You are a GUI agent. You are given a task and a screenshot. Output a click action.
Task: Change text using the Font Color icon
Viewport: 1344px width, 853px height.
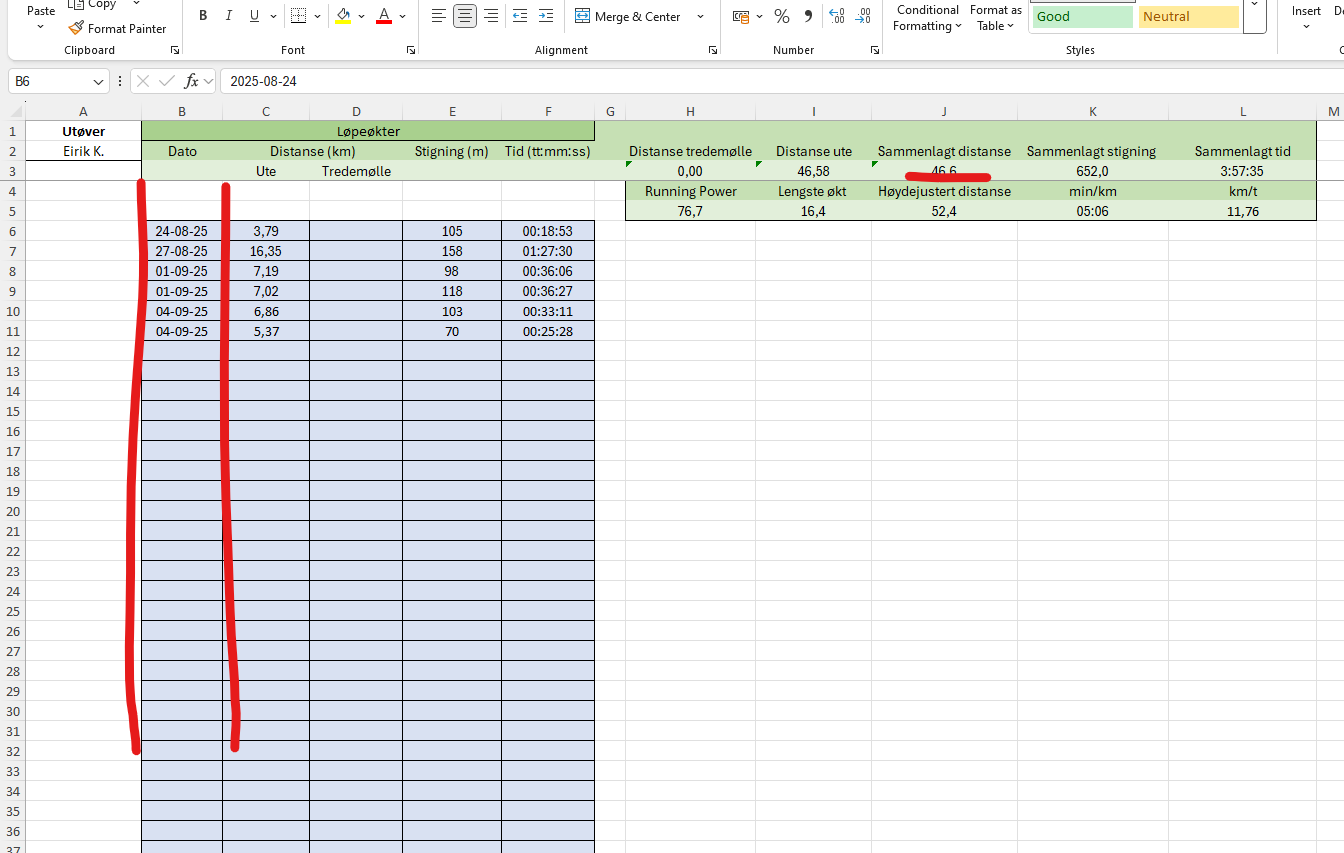384,16
